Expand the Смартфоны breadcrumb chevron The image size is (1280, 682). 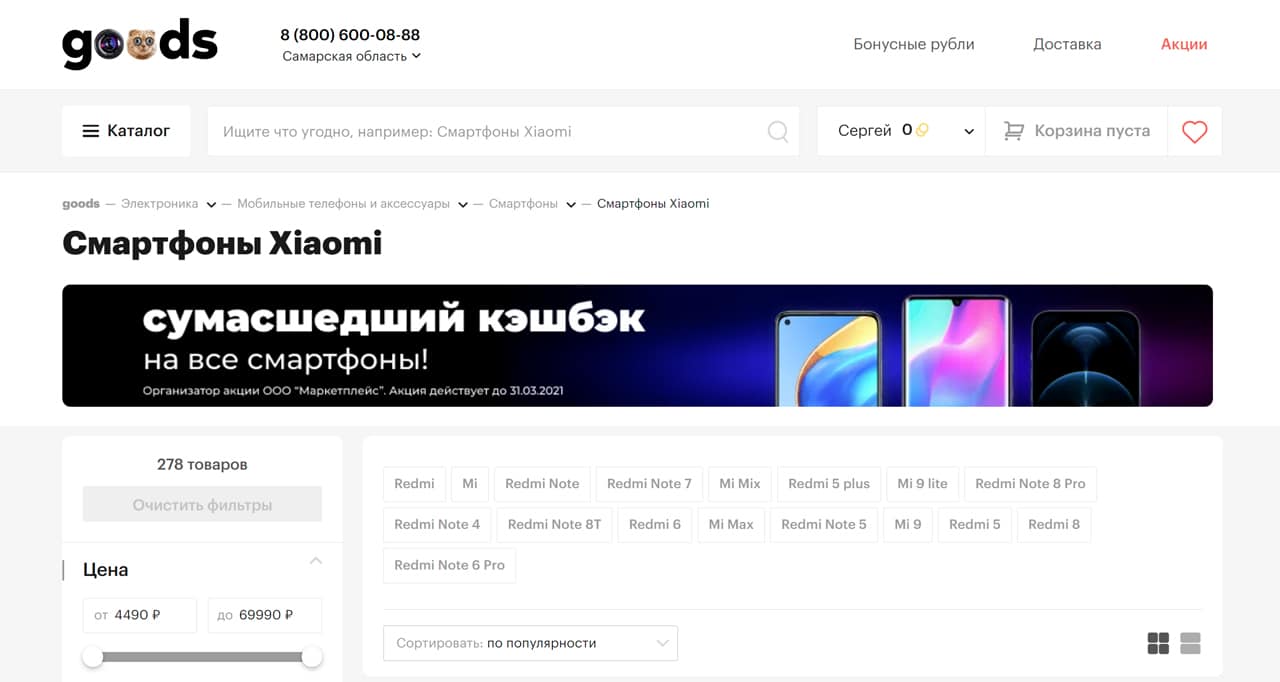[x=571, y=204]
